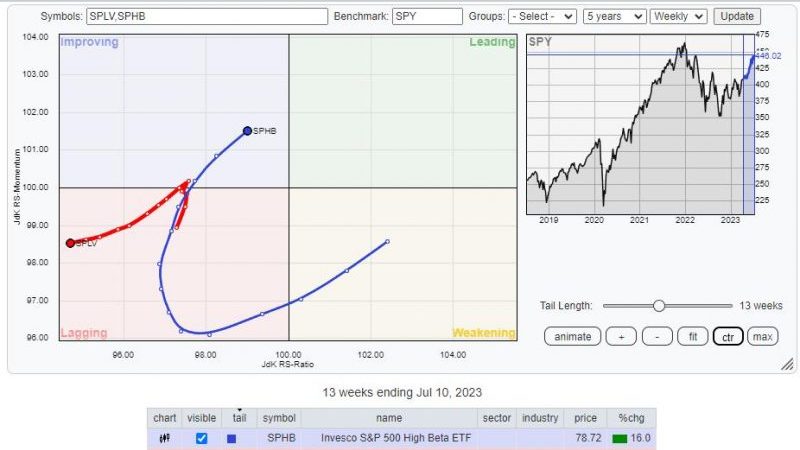The width and height of the screenshot is (800, 450).
Task: Click the Benchmark SPY input field
Action: tap(427, 16)
